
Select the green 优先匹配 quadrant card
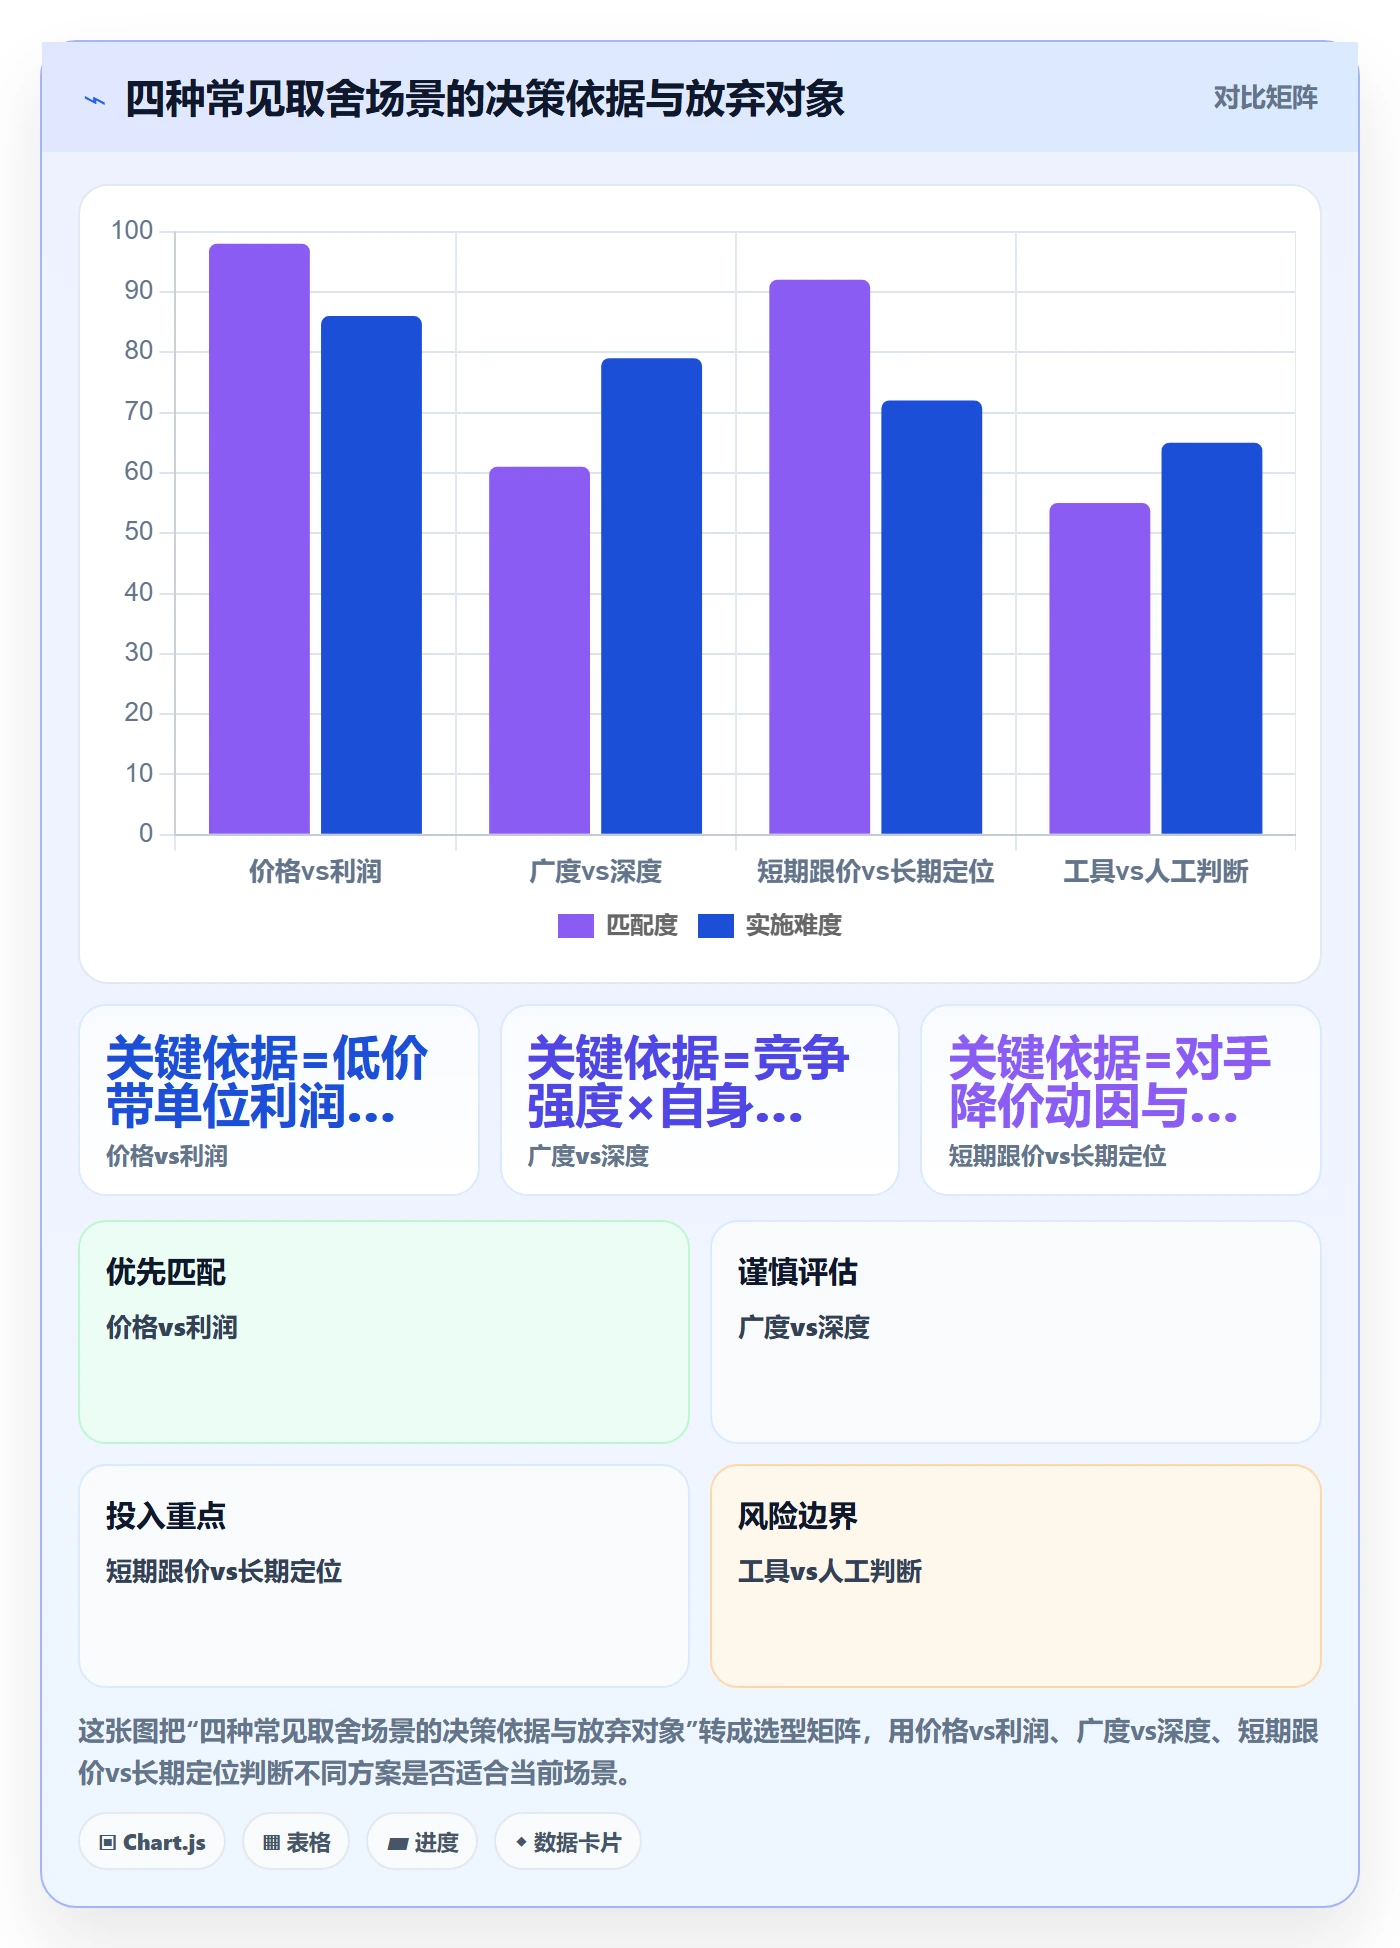tap(384, 1332)
